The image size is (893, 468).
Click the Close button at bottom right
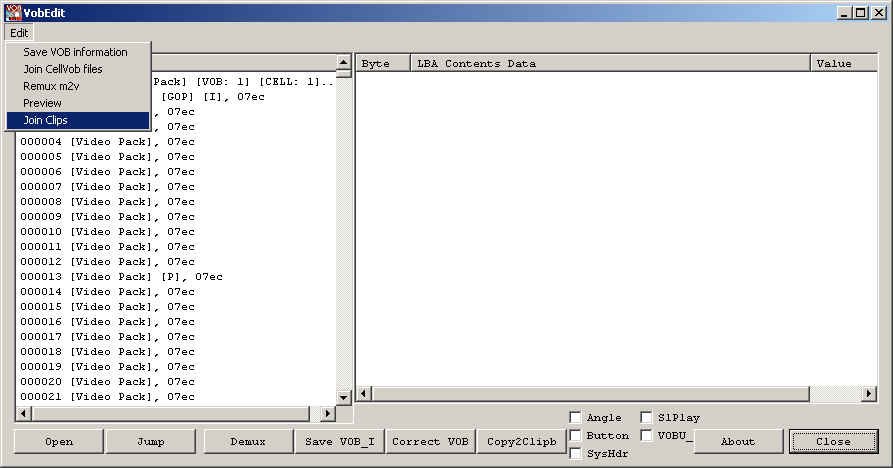833,441
